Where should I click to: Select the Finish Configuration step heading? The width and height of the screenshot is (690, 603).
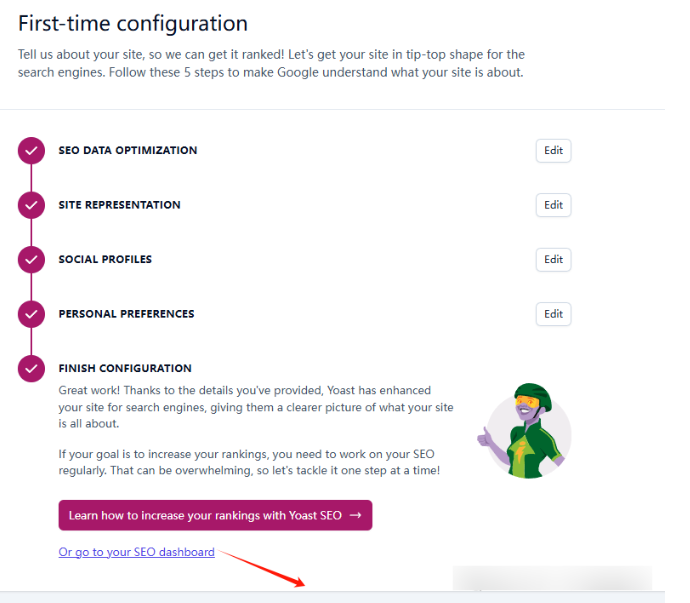point(125,368)
